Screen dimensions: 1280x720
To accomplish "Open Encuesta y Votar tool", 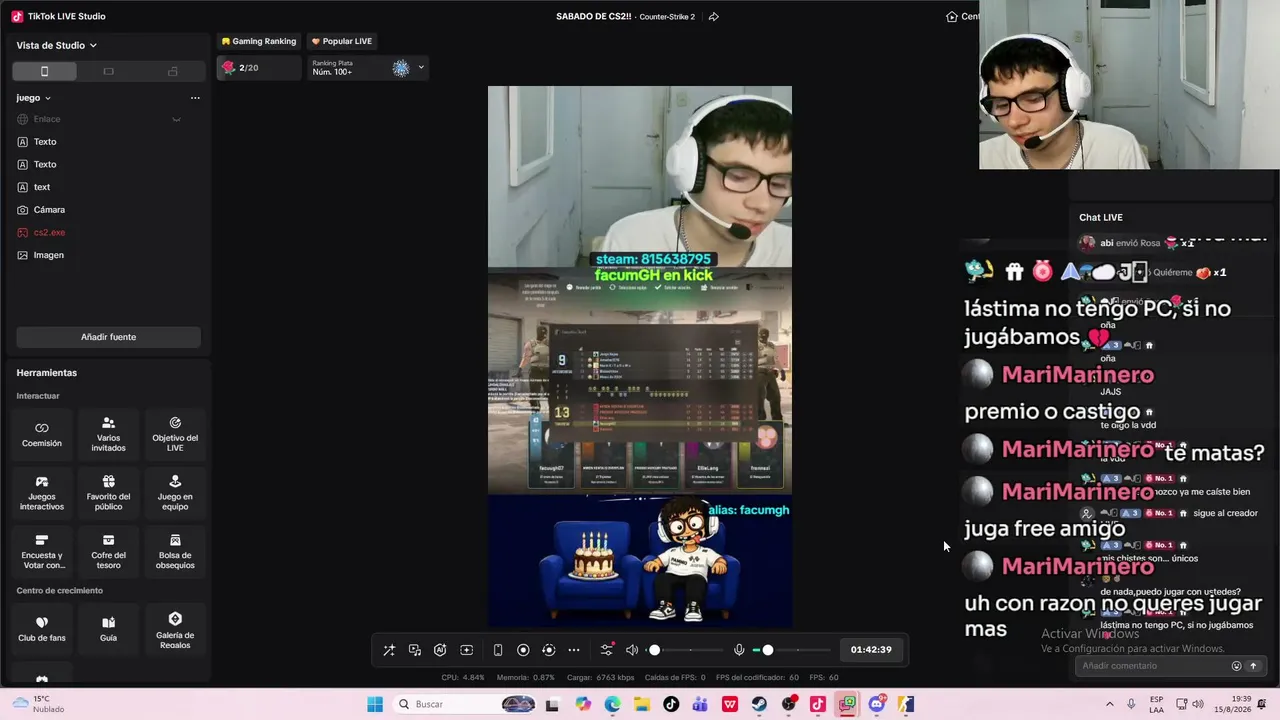I will [x=42, y=552].
